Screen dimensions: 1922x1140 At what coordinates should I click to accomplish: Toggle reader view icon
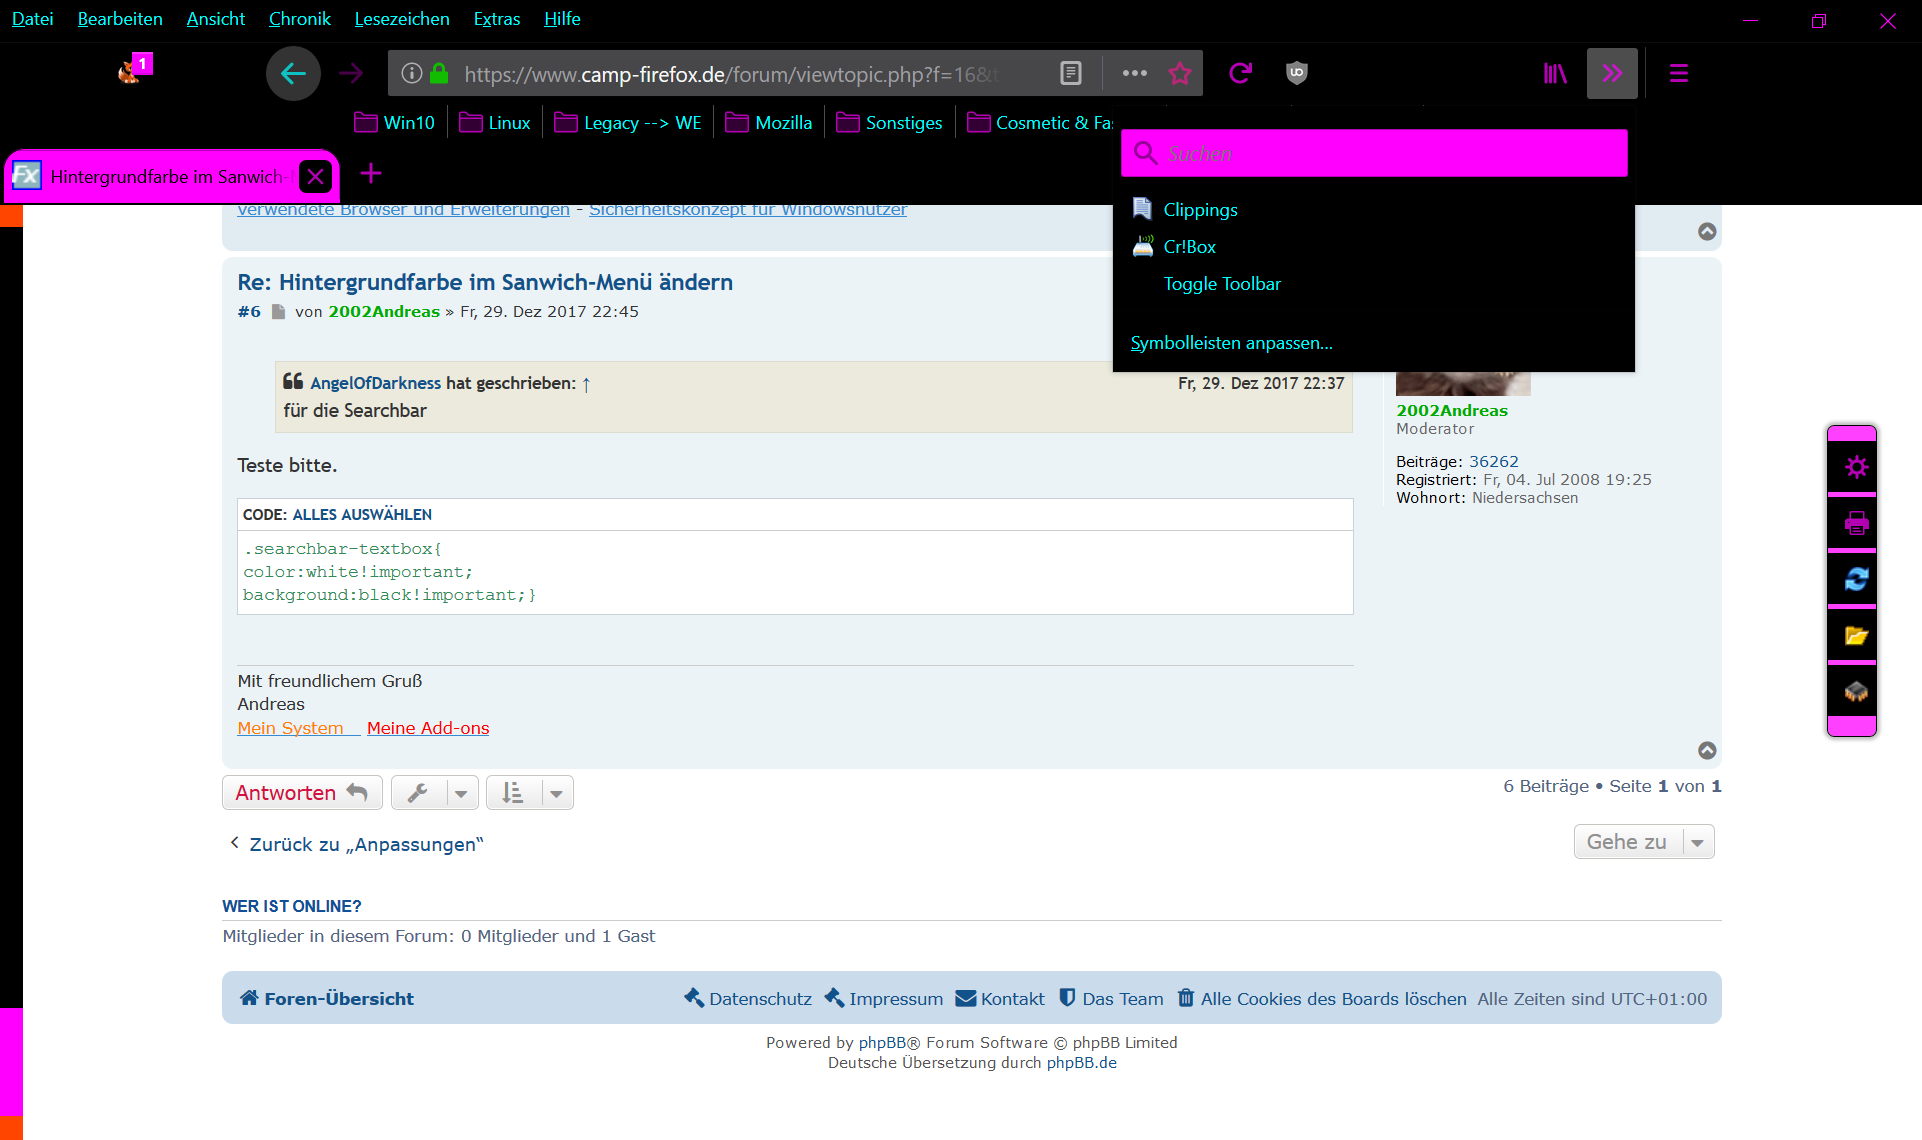[1070, 73]
